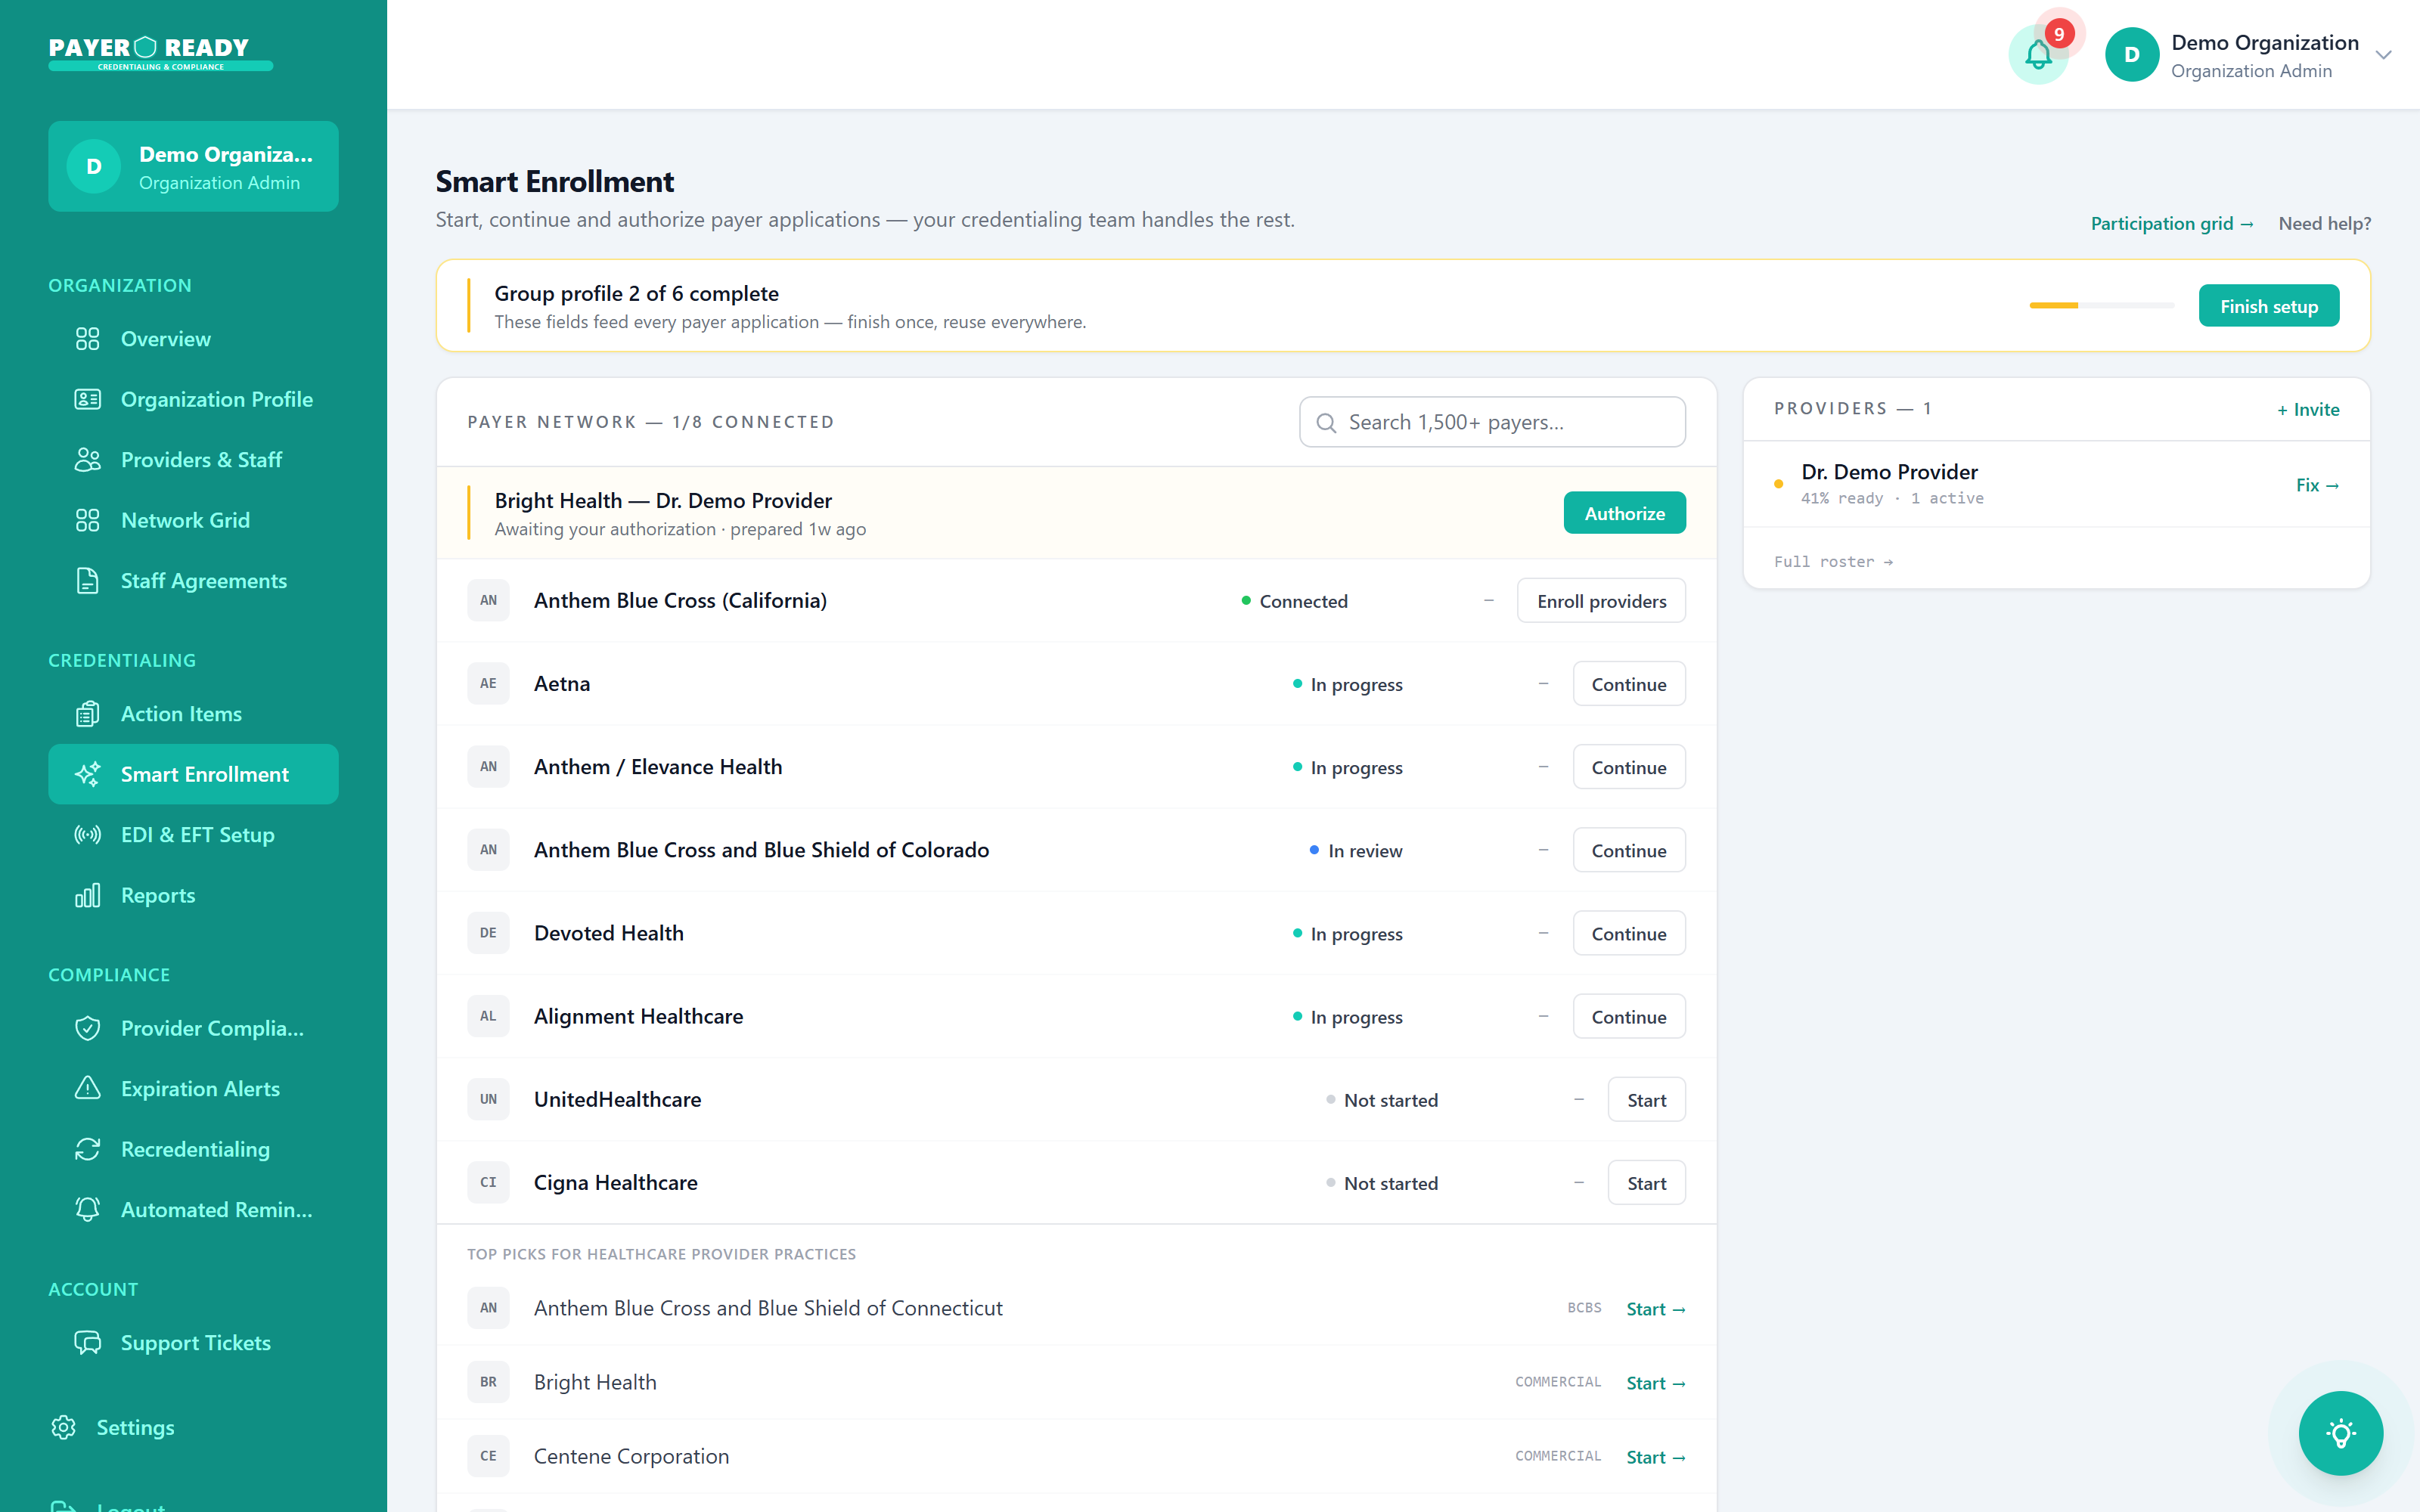The height and width of the screenshot is (1512, 2420).
Task: Open the Participation grid link
Action: point(2171,224)
